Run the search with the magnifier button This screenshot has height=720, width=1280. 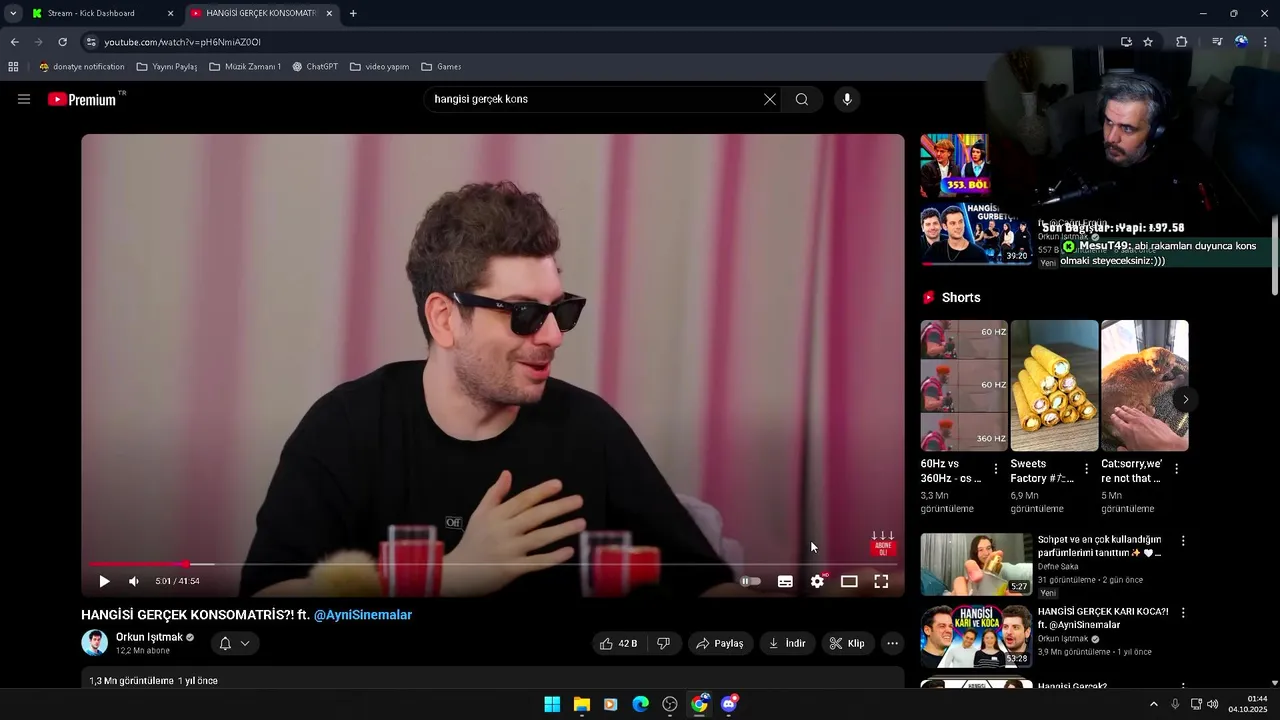pyautogui.click(x=802, y=99)
